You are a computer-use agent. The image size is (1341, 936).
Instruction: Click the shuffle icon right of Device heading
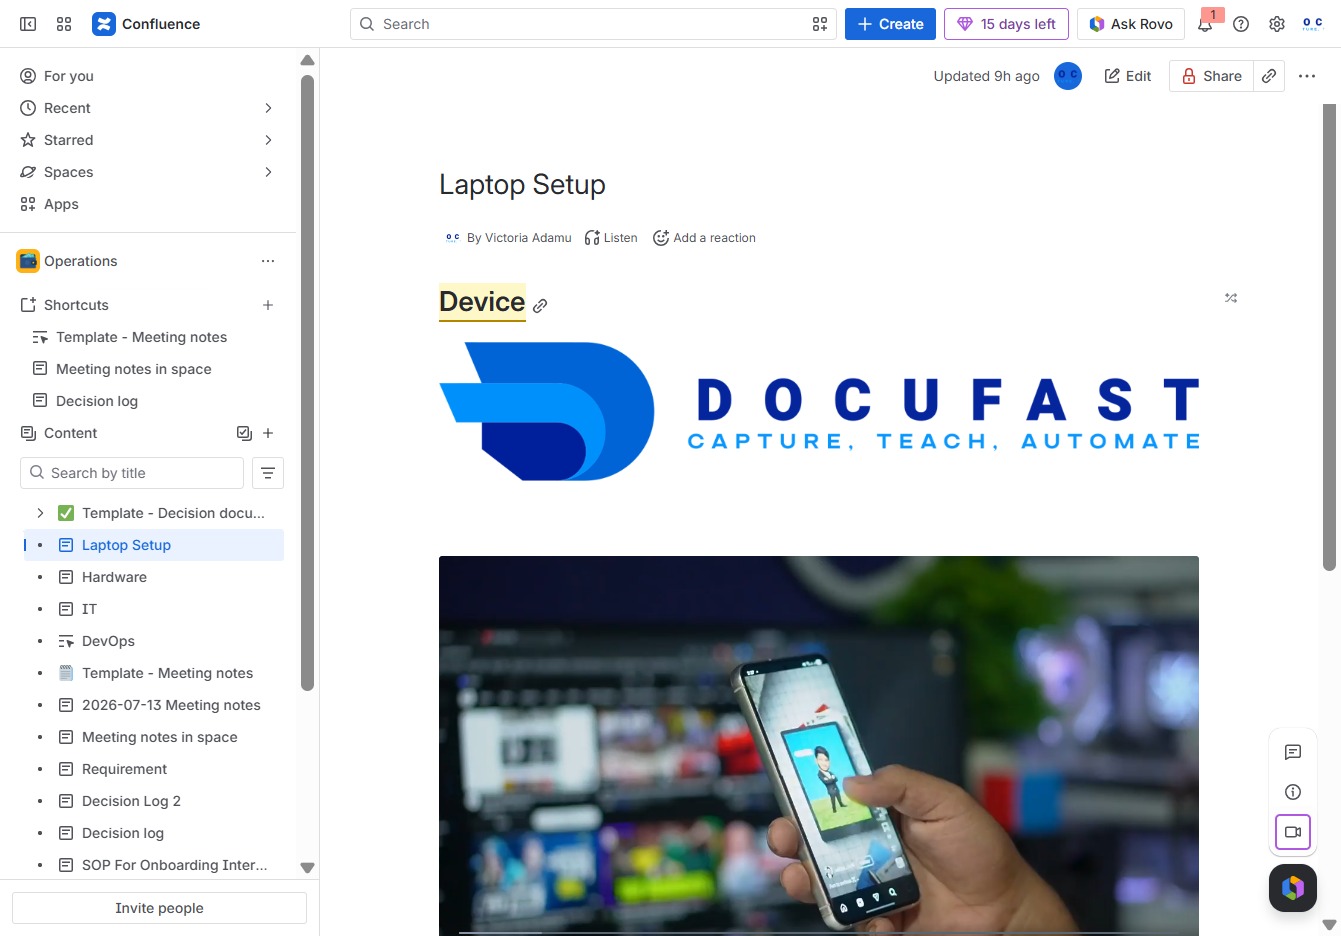(1231, 298)
